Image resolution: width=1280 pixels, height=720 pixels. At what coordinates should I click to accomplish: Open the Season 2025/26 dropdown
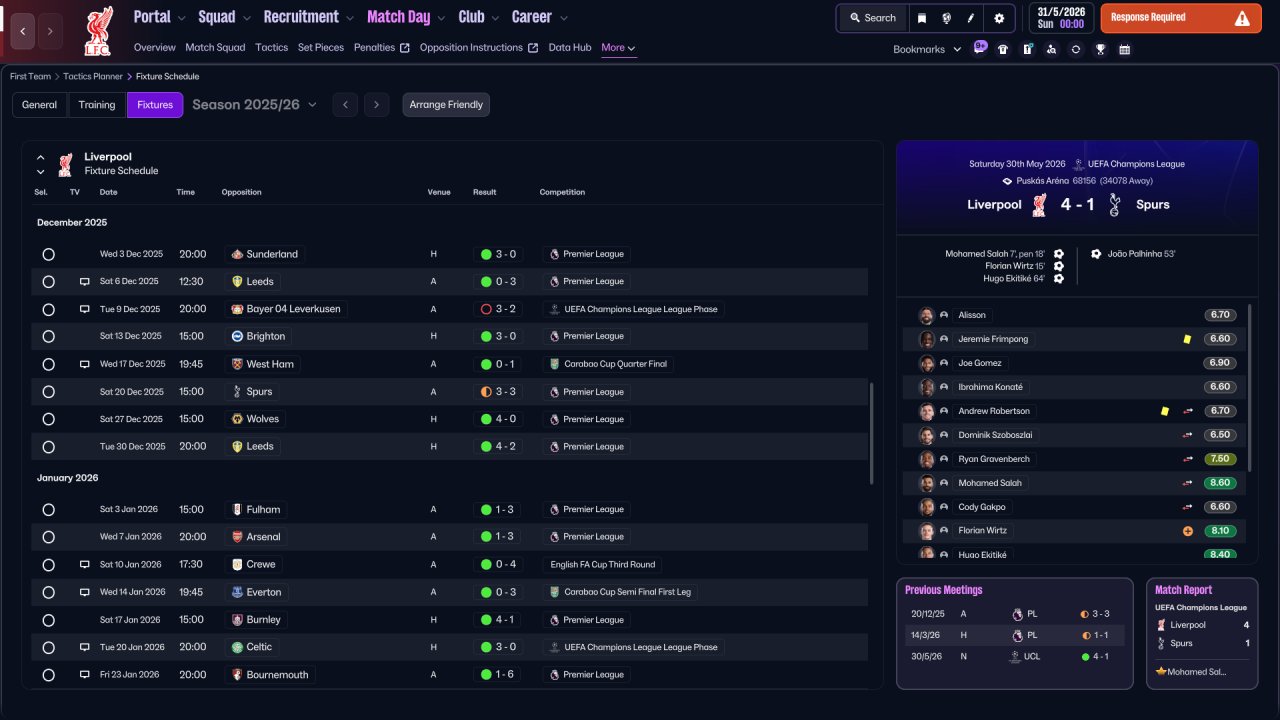(254, 105)
